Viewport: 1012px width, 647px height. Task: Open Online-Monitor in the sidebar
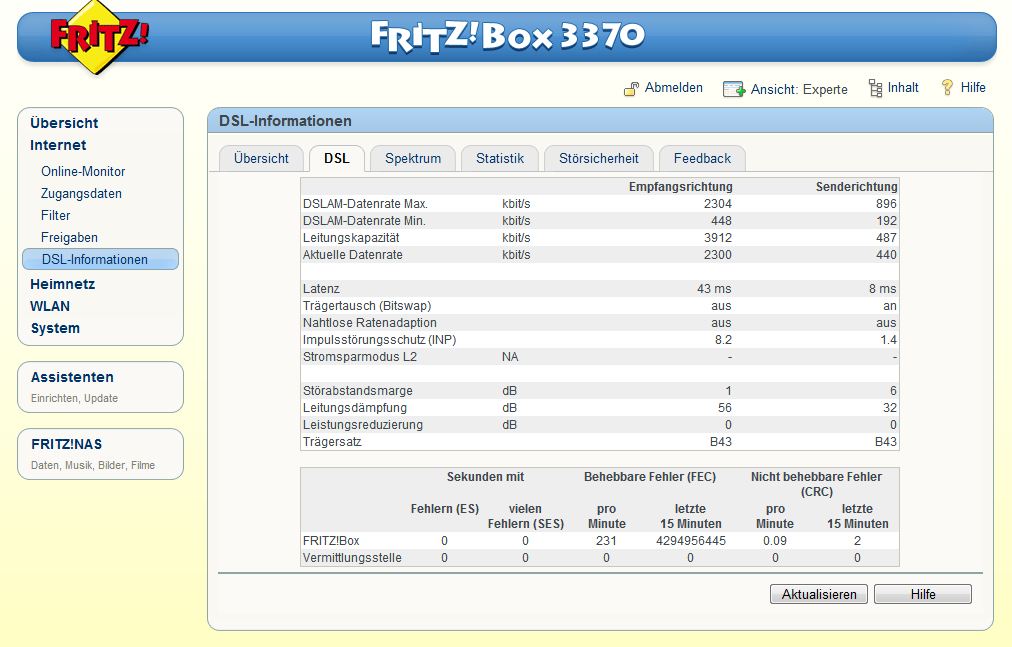(83, 171)
